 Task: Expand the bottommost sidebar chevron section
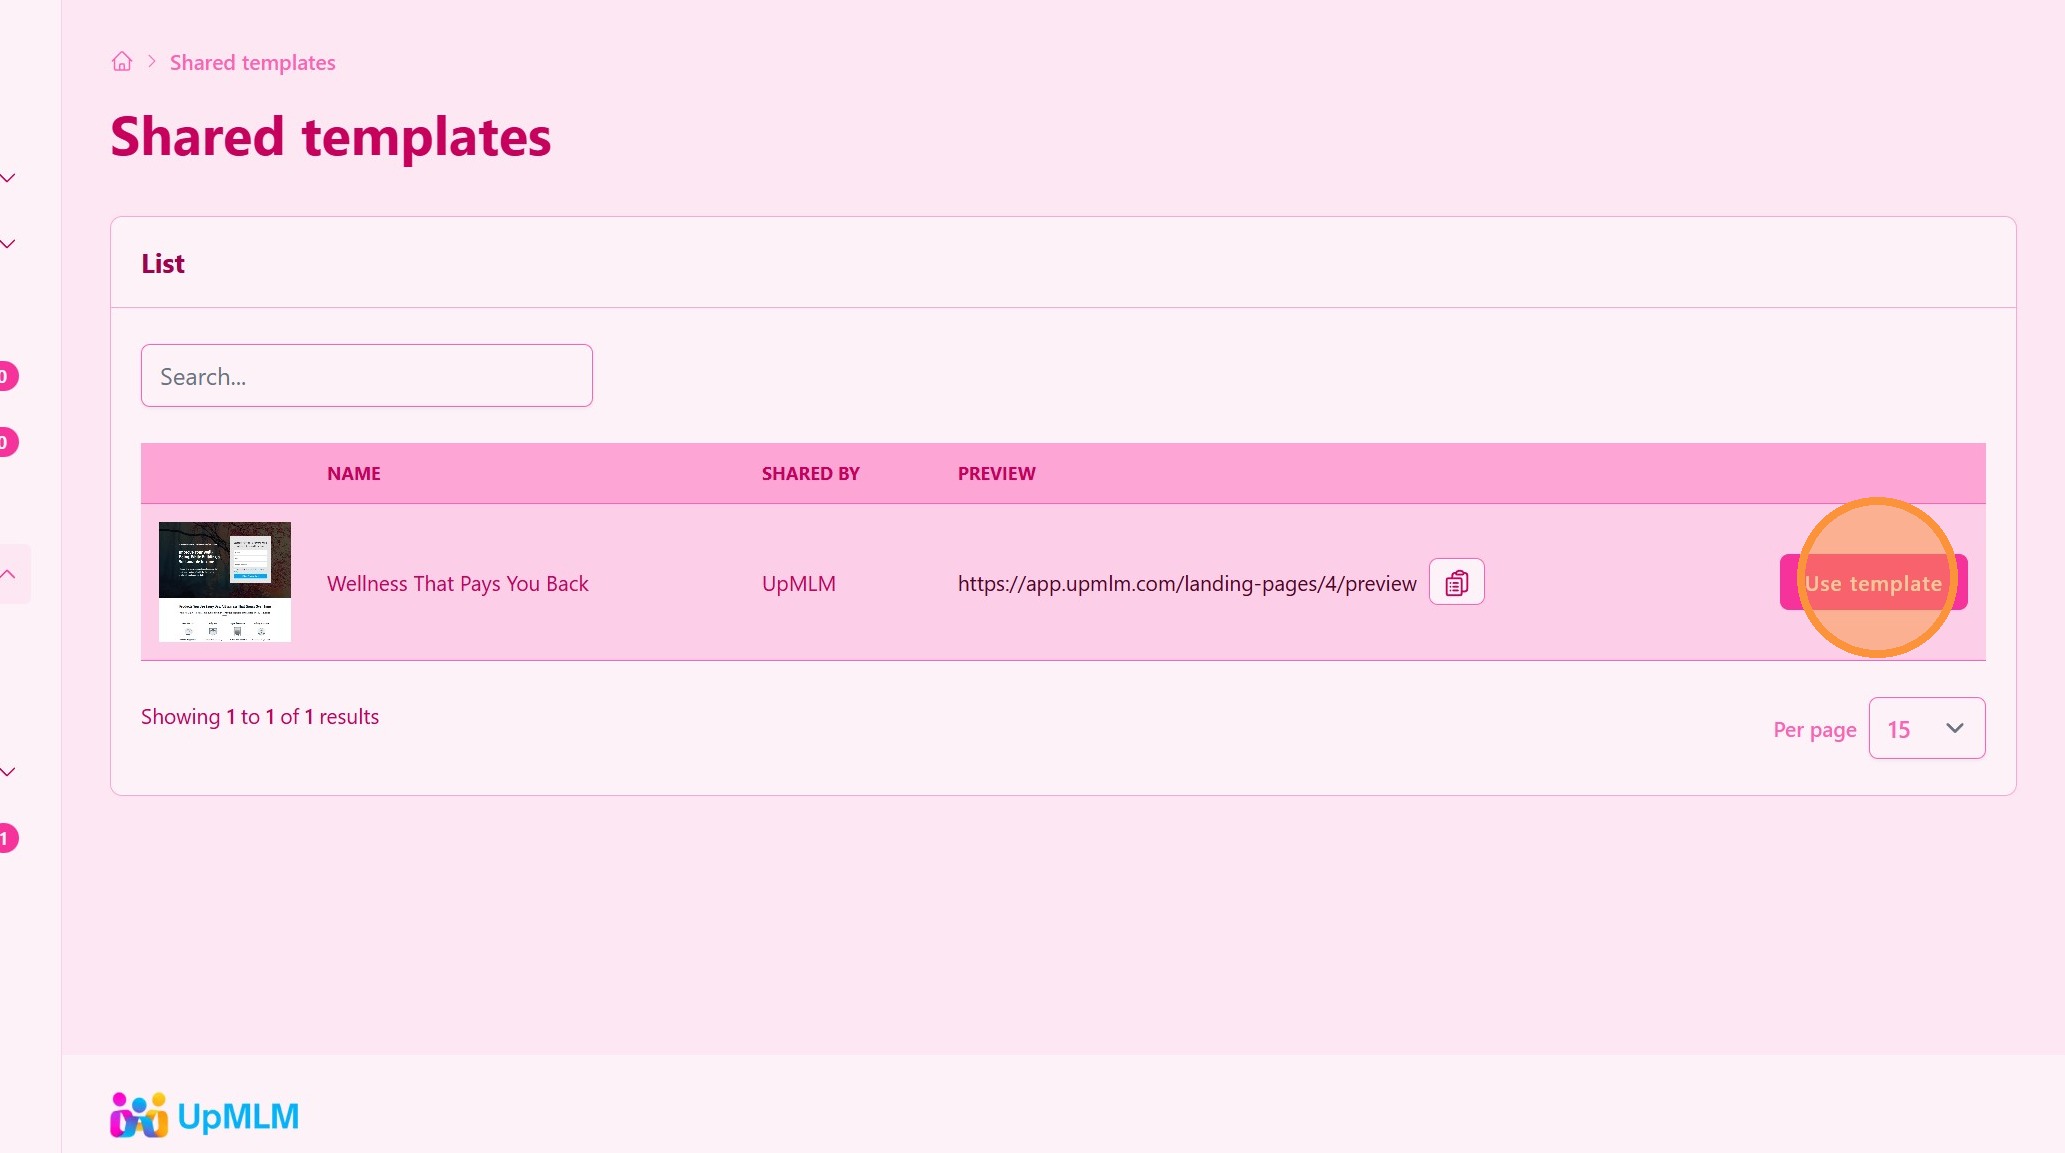[8, 772]
